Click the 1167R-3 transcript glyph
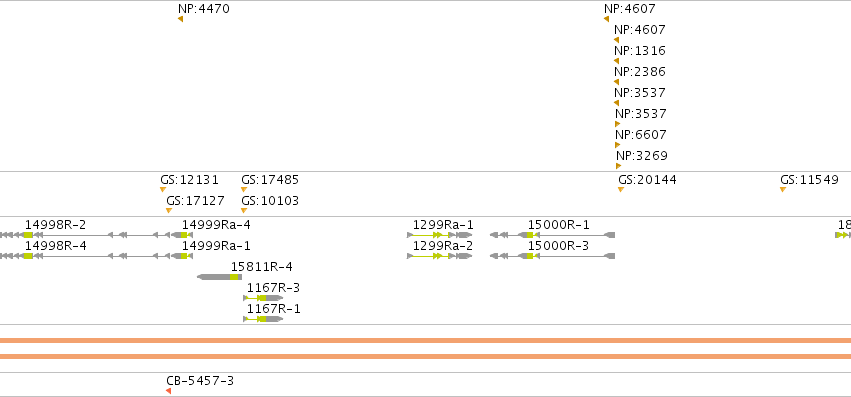Viewport: 851px width, 397px height. 263,298
